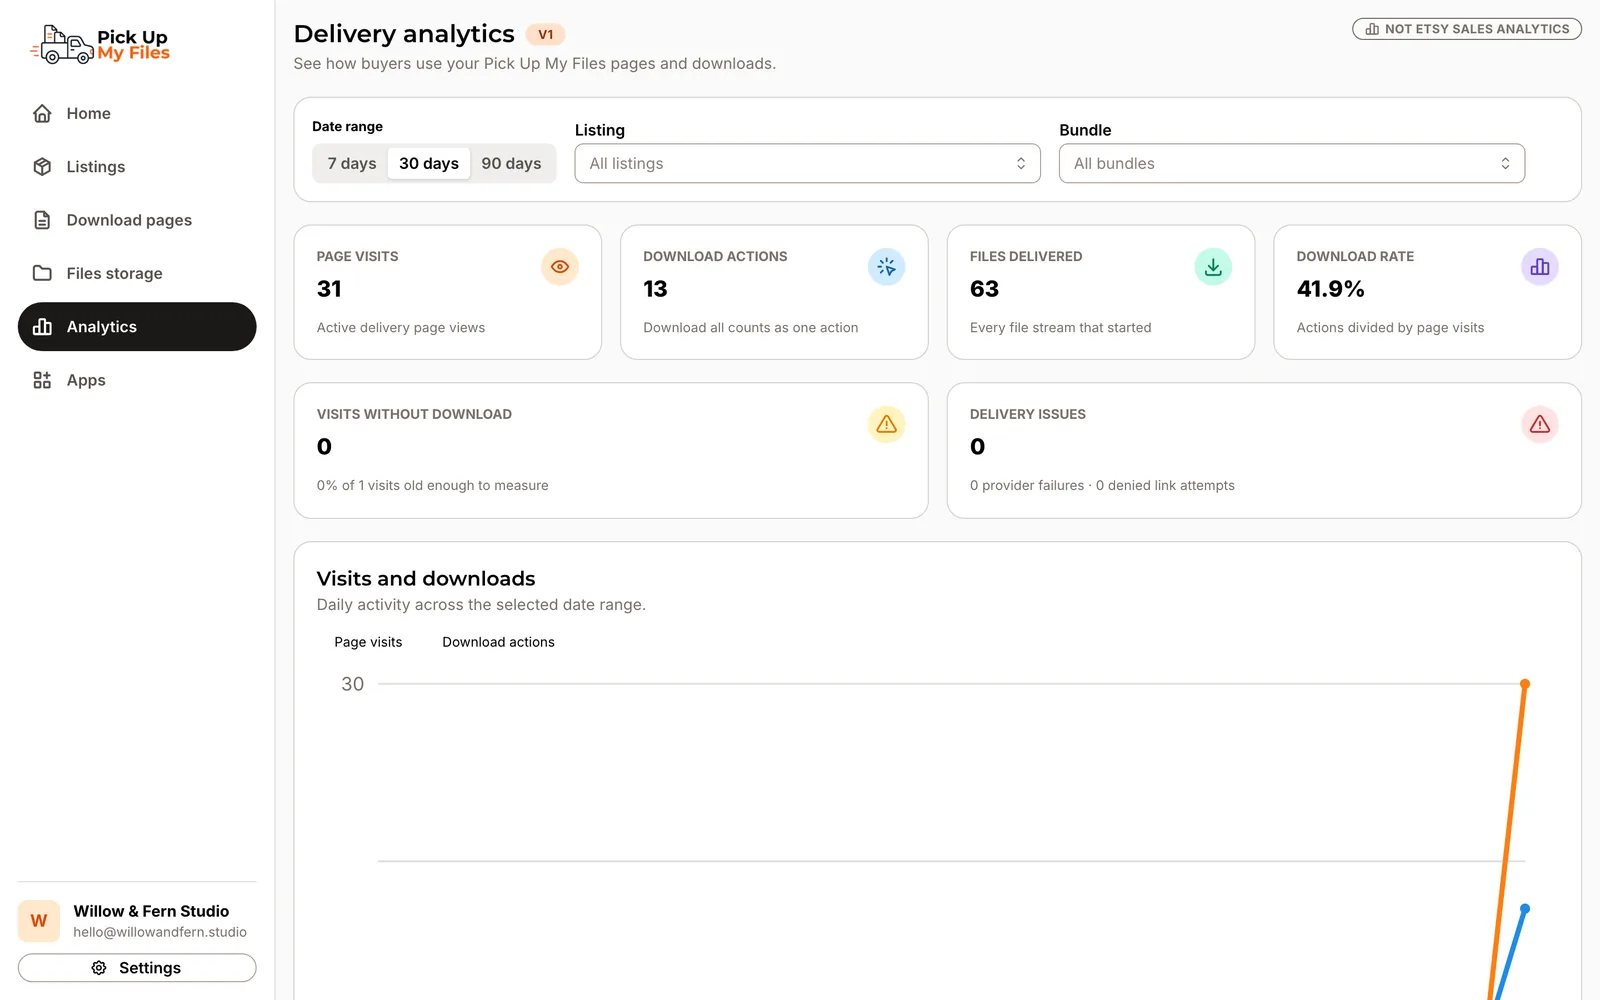
Task: Click the chevron arrows in Listing selector
Action: pyautogui.click(x=1021, y=163)
